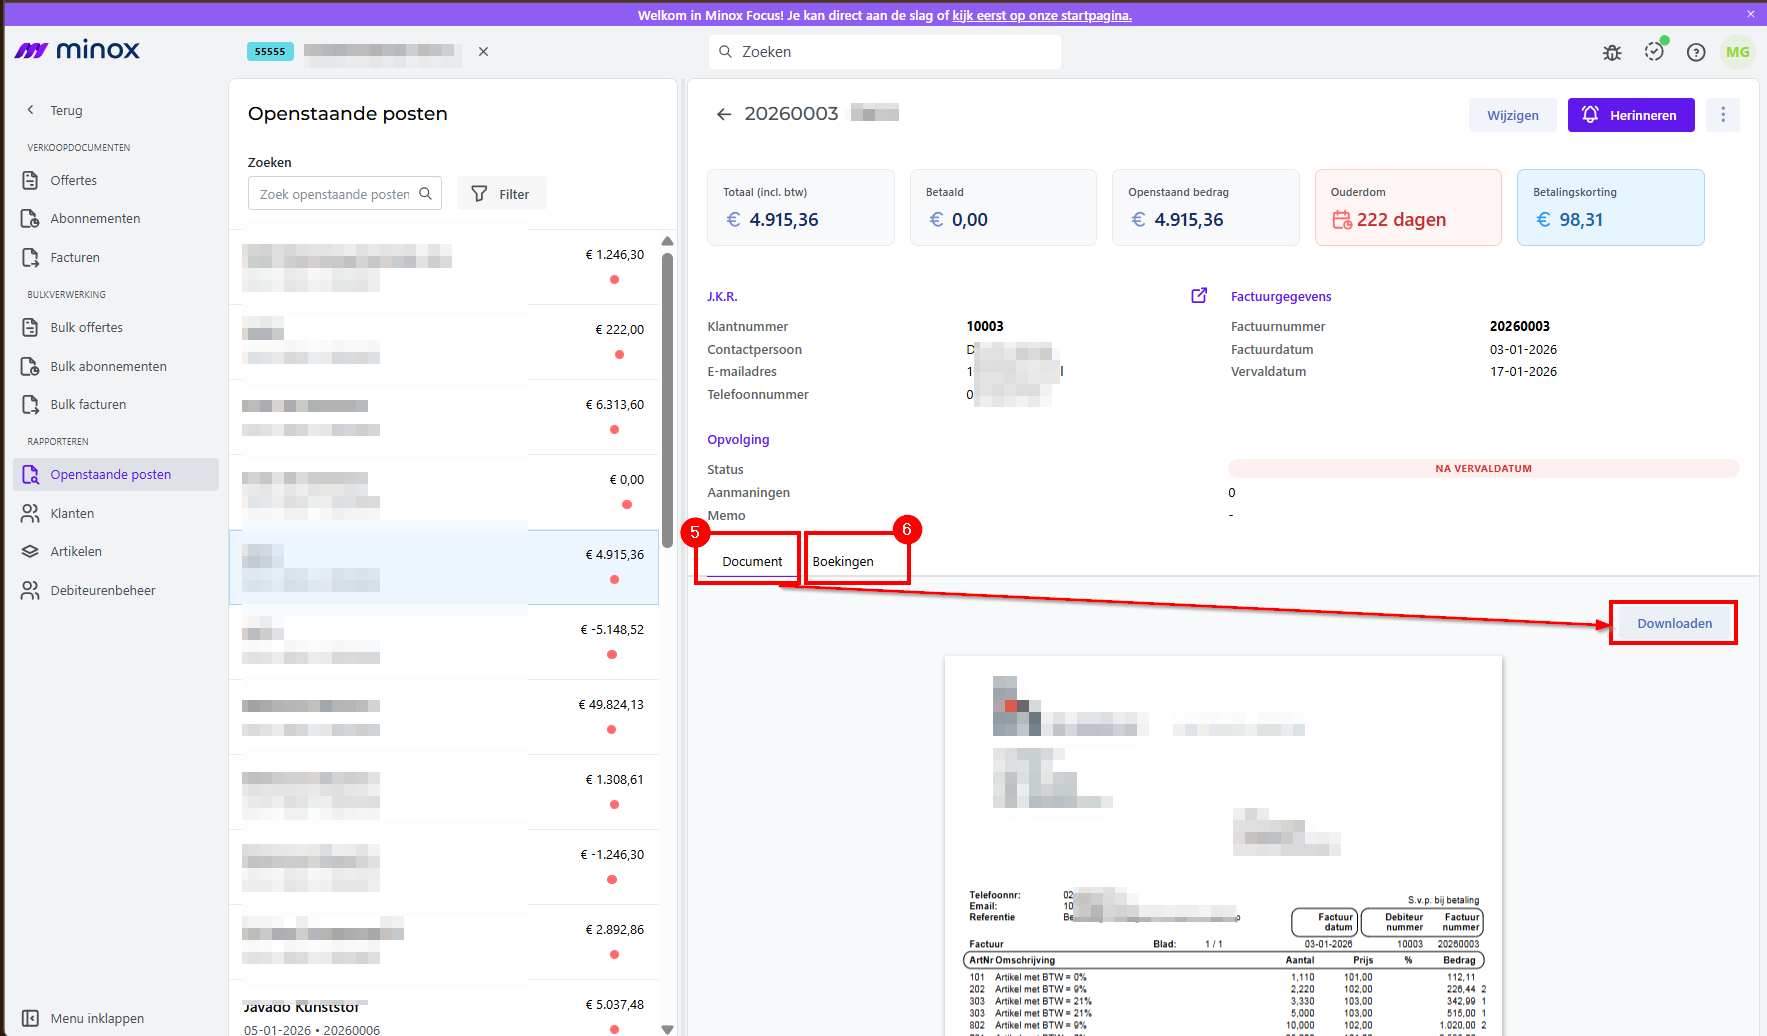Select the € 6.313,60 open item
Screen dimensions: 1767x1036
pyautogui.click(x=444, y=417)
